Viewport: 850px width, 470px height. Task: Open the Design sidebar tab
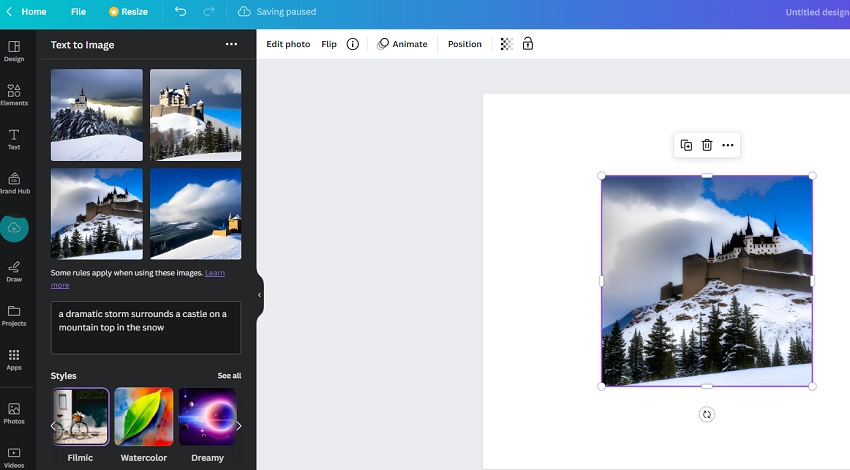tap(14, 51)
